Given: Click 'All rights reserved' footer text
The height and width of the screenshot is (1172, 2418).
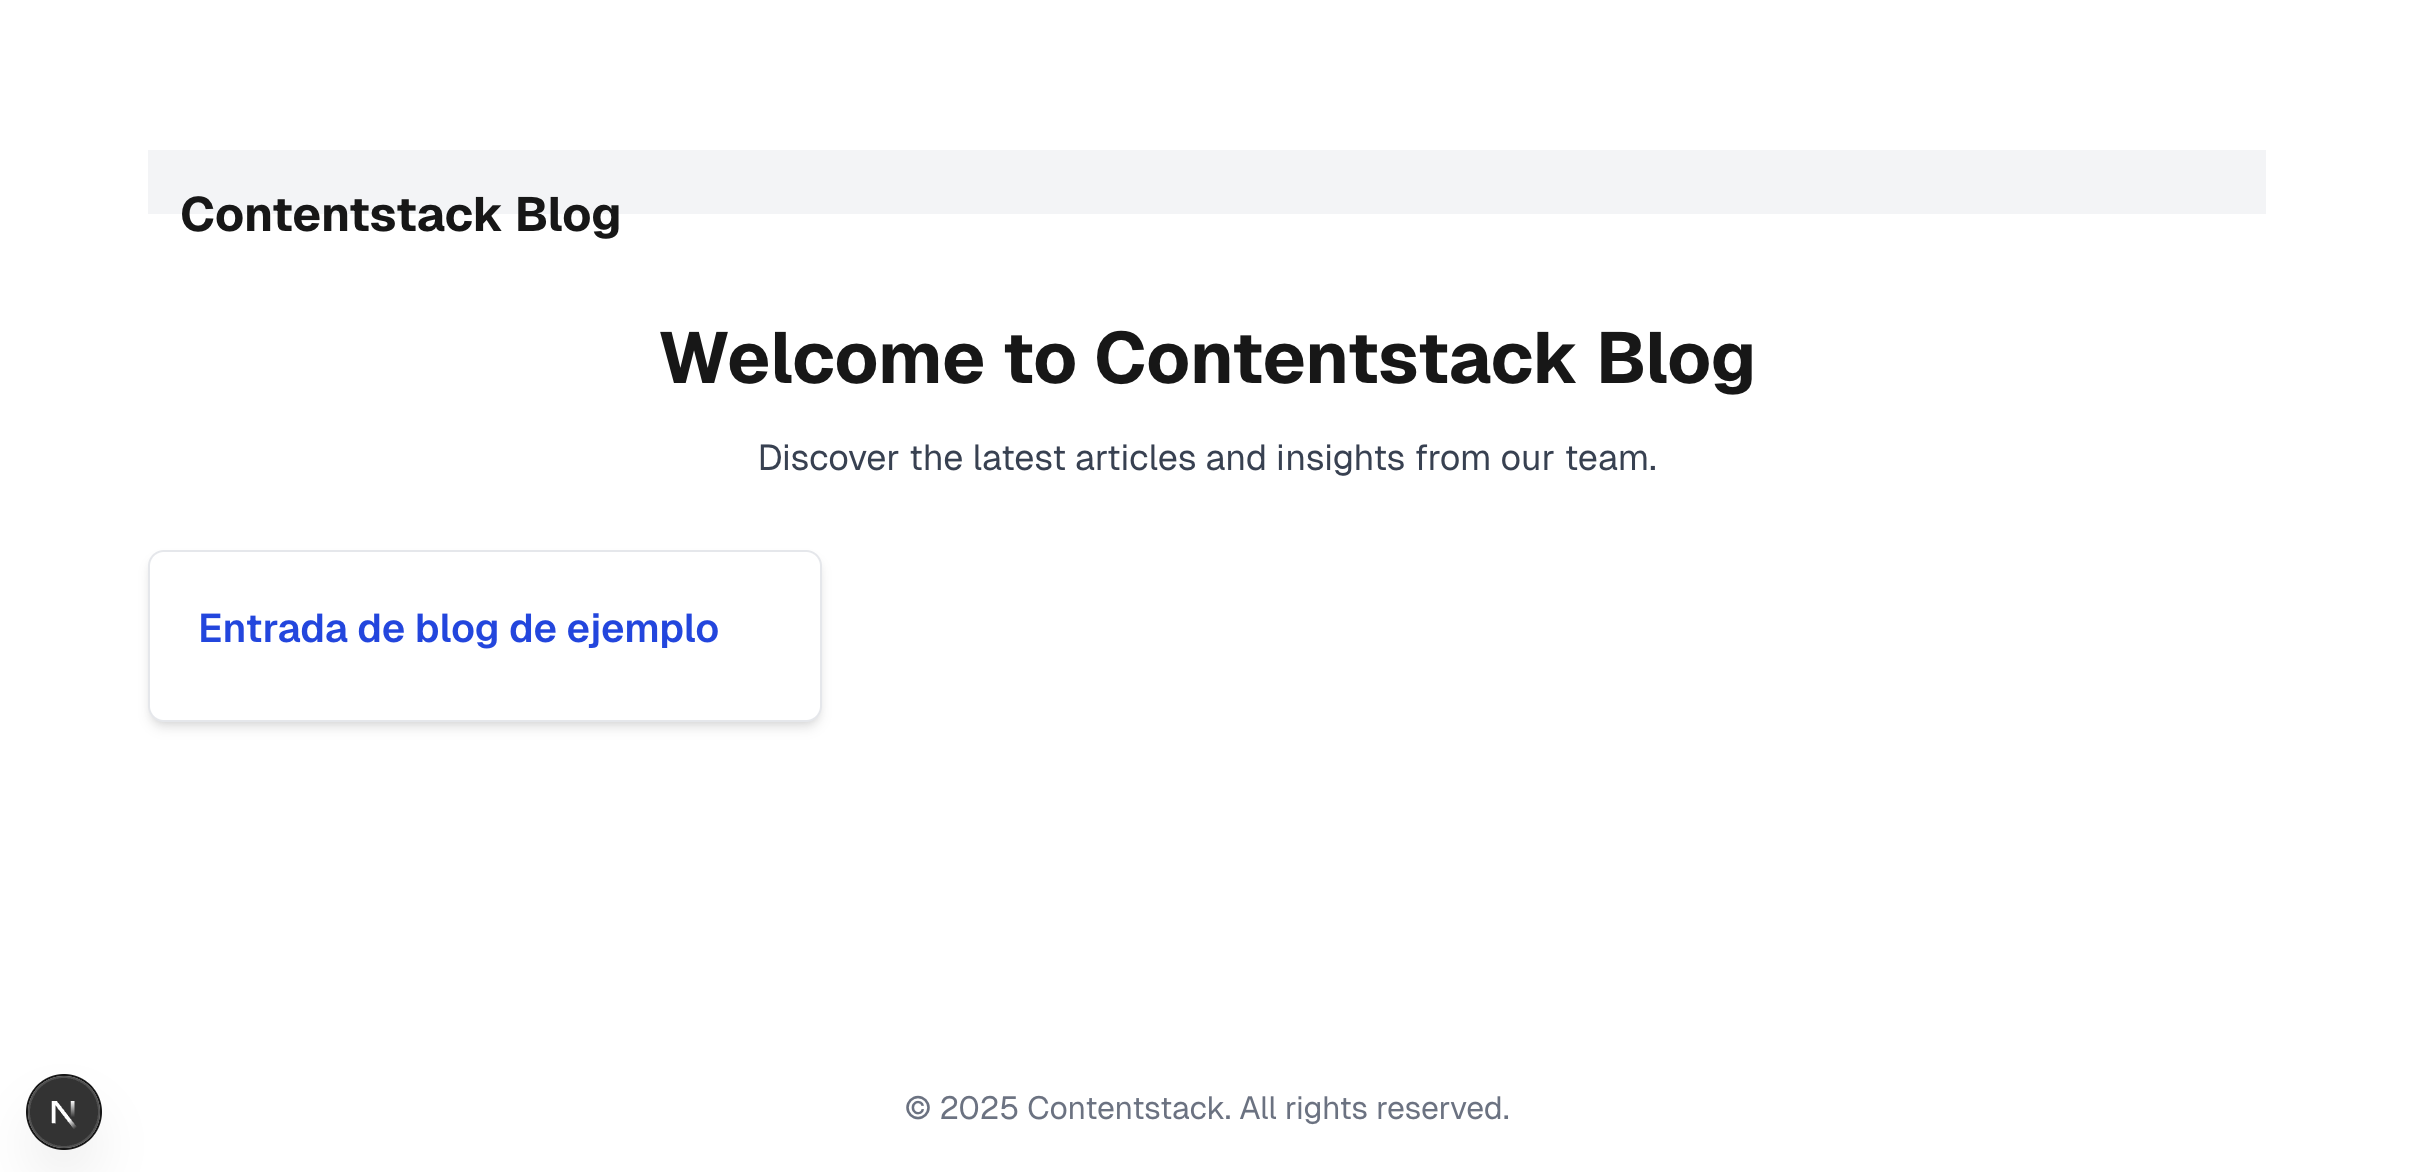Looking at the screenshot, I should point(1374,1108).
